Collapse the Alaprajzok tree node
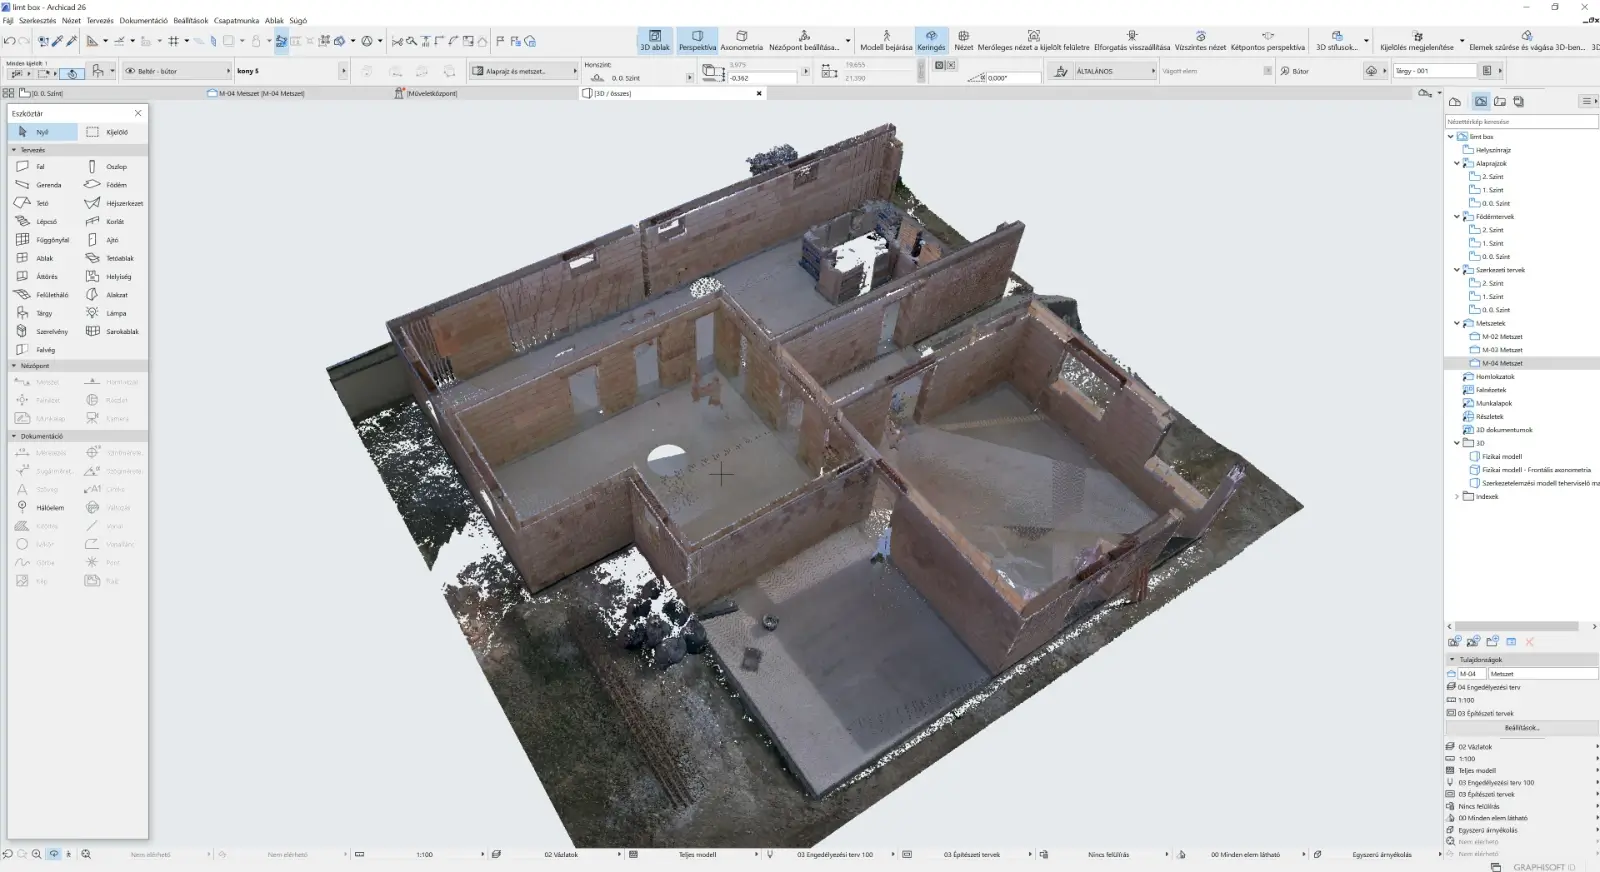Viewport: 1600px width, 872px height. point(1456,163)
